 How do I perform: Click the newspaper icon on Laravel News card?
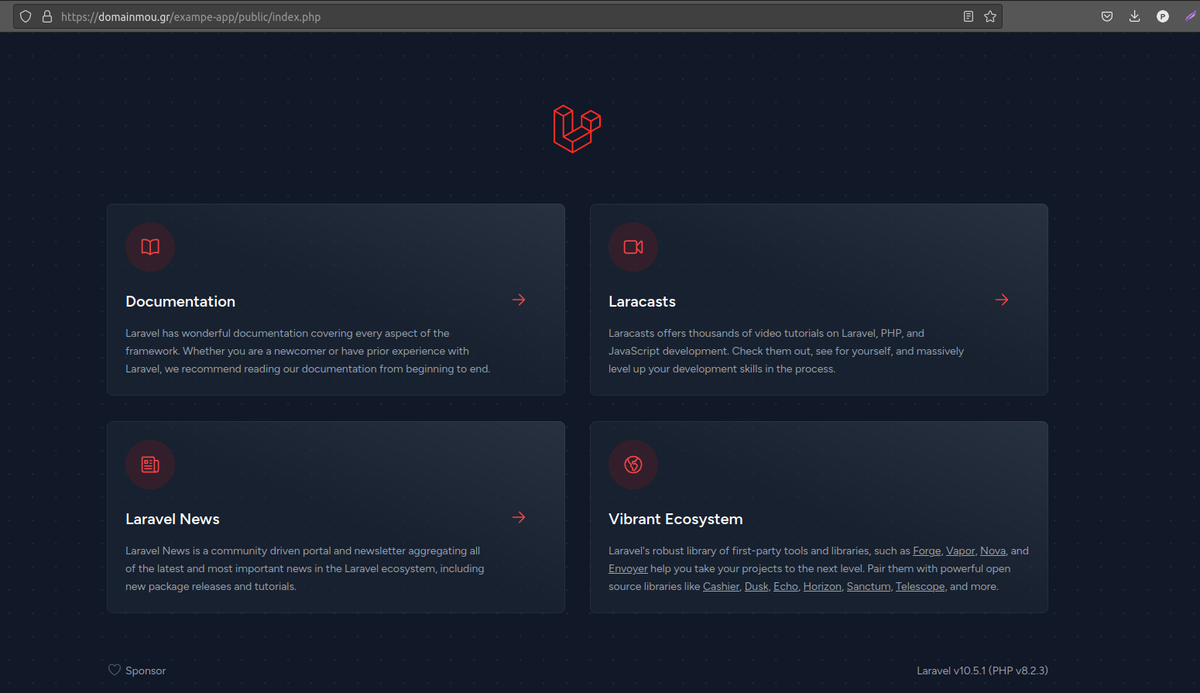tap(150, 464)
